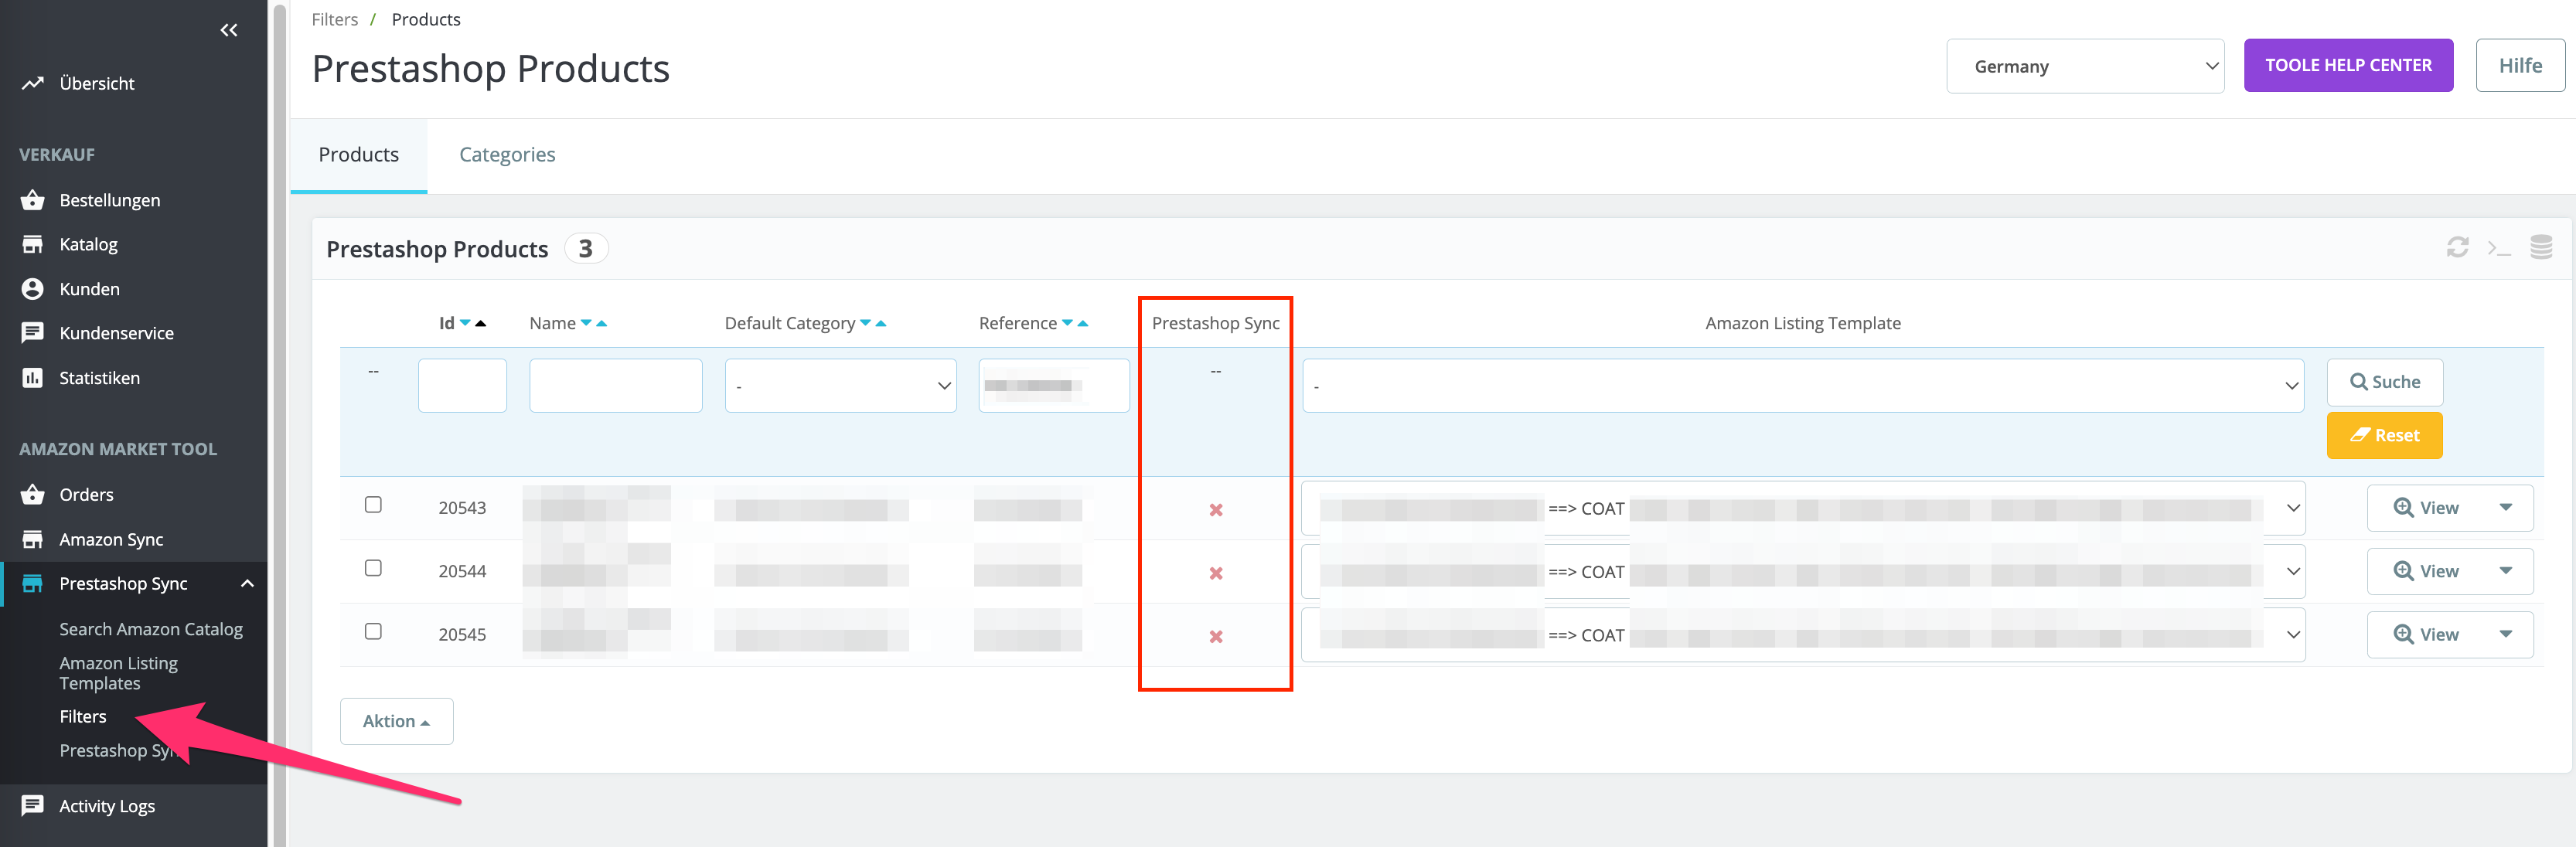Click the TOOLE HELP CENTER button
Viewport: 2576px width, 847px height.
click(x=2347, y=65)
